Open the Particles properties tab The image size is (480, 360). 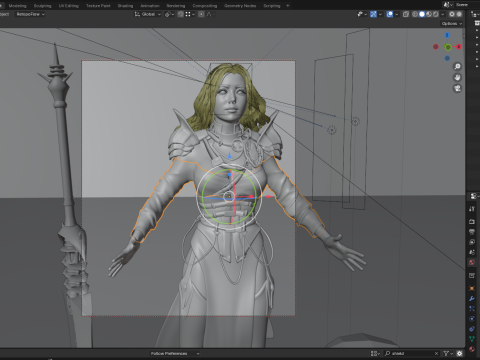[472, 309]
